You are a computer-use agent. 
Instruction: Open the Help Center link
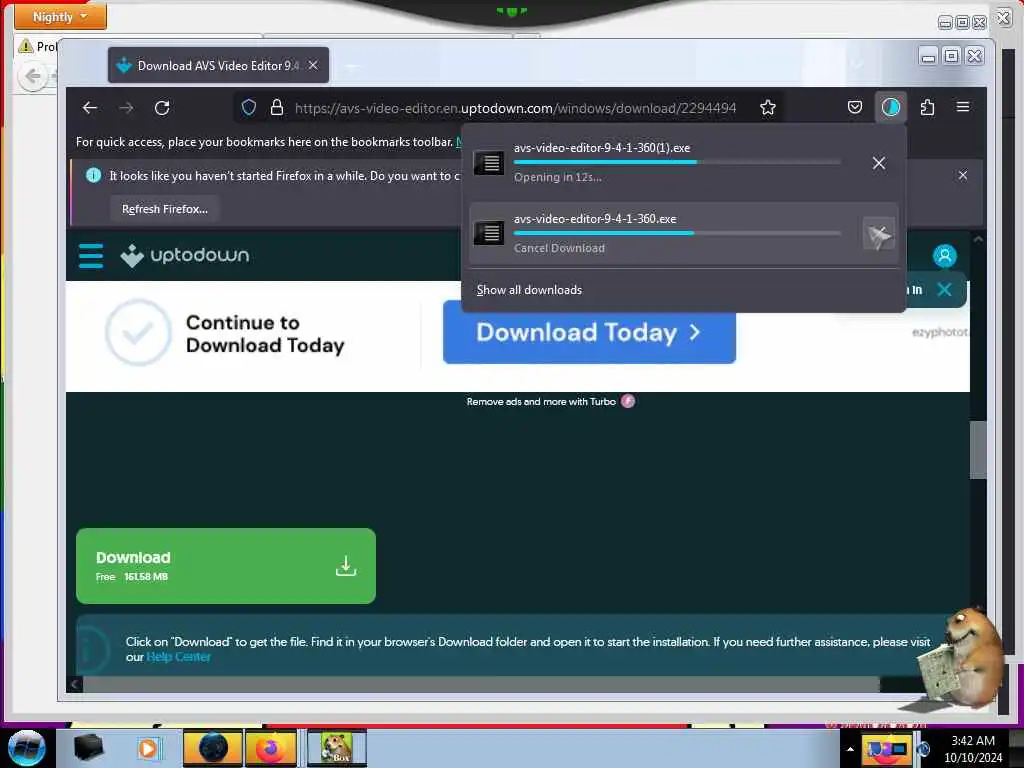tap(178, 657)
